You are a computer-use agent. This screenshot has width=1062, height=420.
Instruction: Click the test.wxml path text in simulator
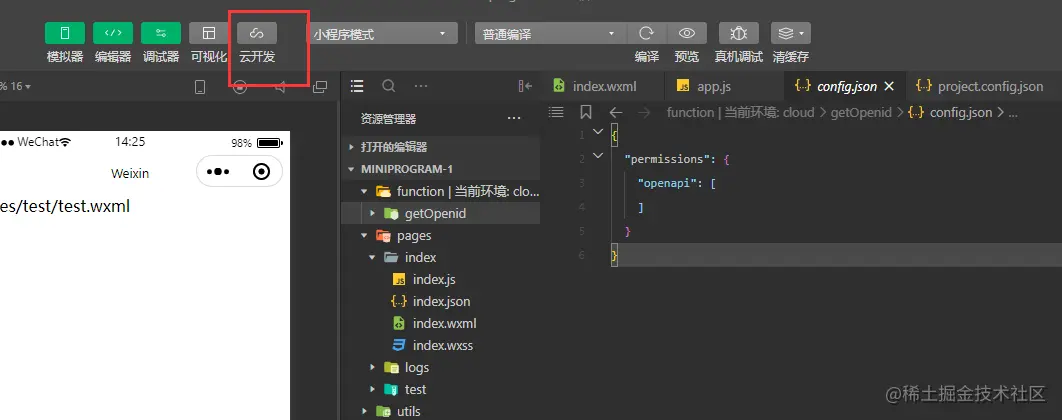[65, 206]
